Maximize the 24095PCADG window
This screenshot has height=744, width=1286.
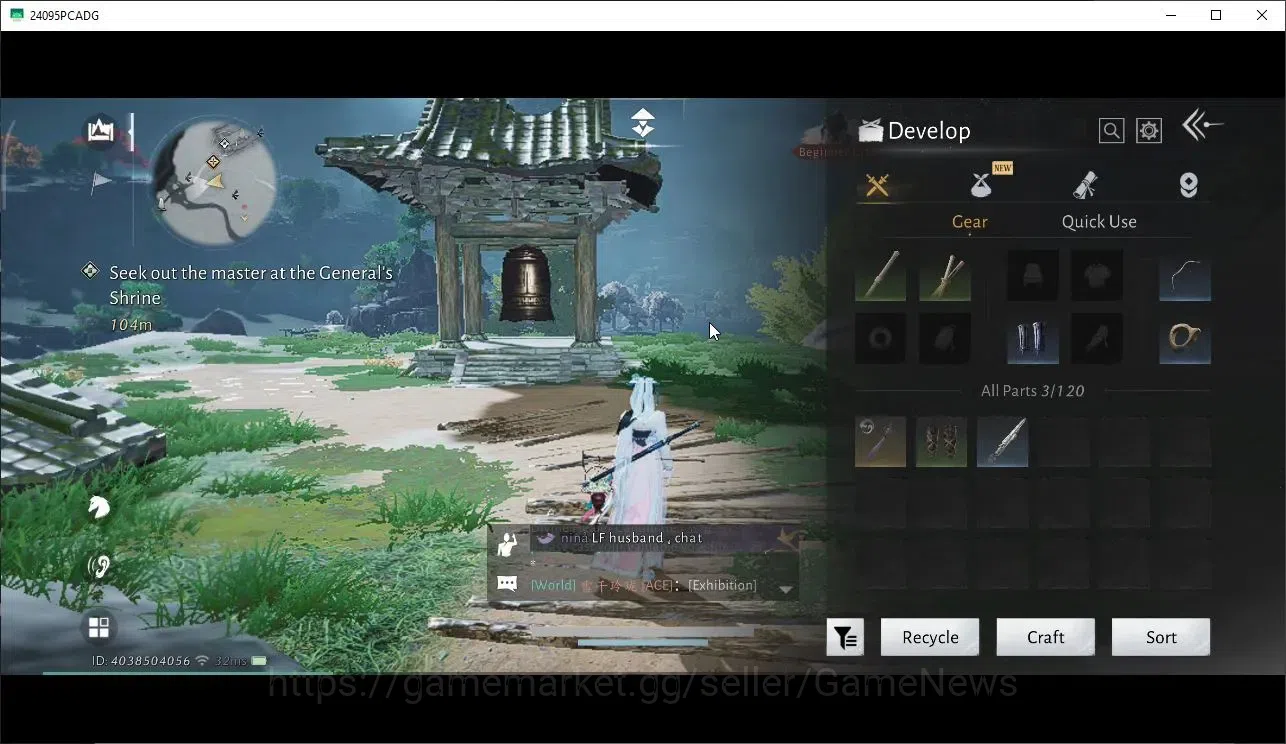[x=1216, y=15]
